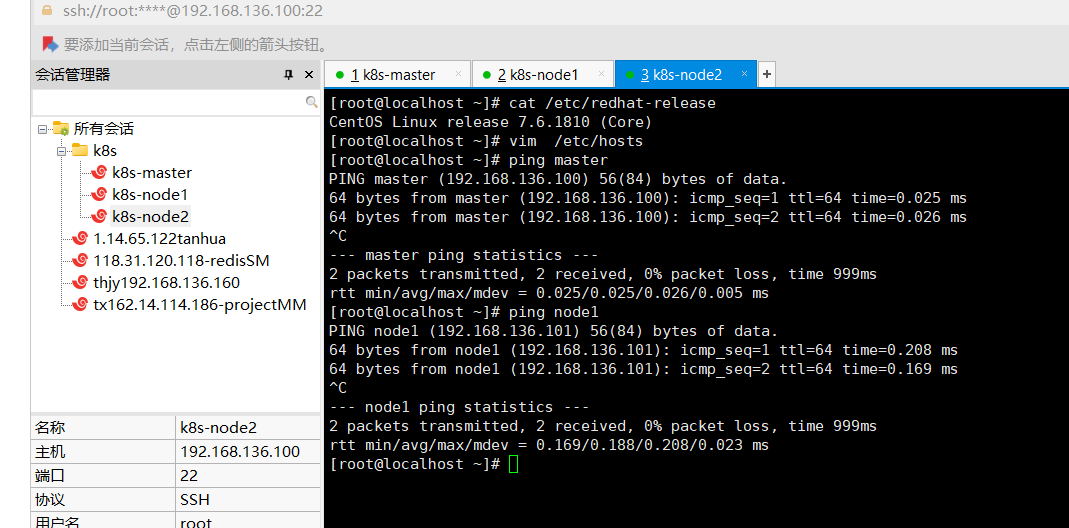Click the lock icon in the address bar
This screenshot has height=528, width=1069.
pos(46,10)
